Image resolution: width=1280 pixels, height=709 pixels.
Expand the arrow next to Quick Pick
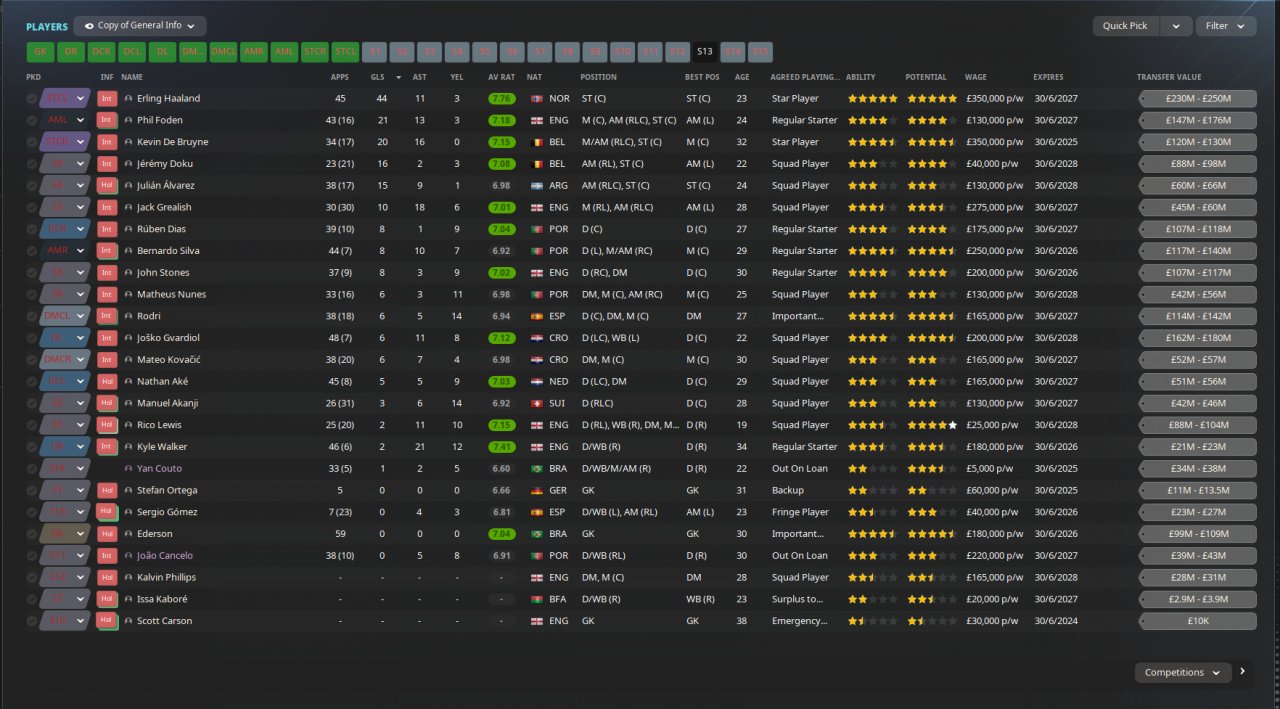click(x=1176, y=26)
